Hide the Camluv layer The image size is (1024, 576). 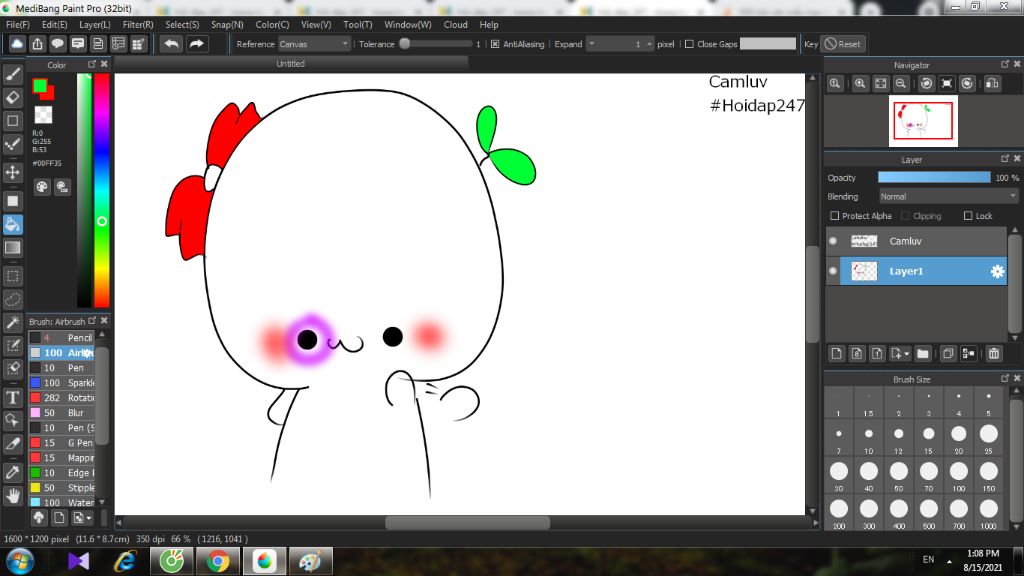833,241
